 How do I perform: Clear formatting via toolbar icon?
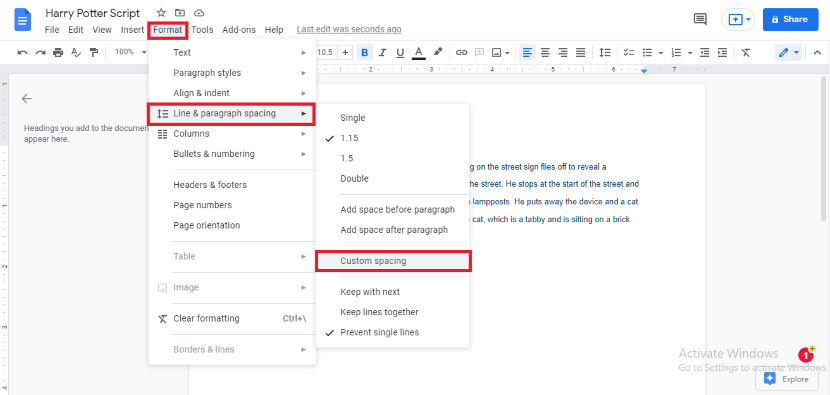(x=746, y=52)
